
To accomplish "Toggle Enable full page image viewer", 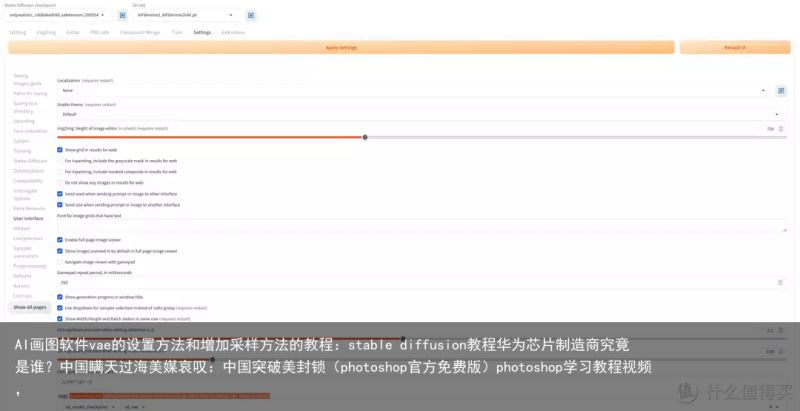I will (60, 240).
